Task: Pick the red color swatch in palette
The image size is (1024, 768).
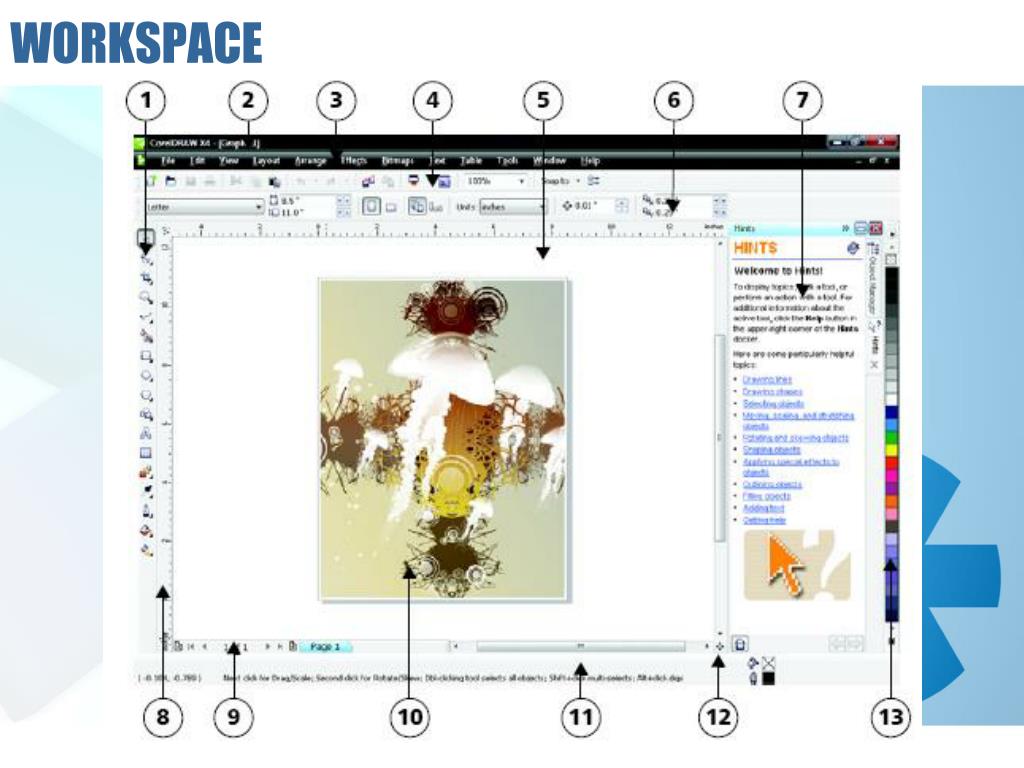Action: (x=891, y=463)
